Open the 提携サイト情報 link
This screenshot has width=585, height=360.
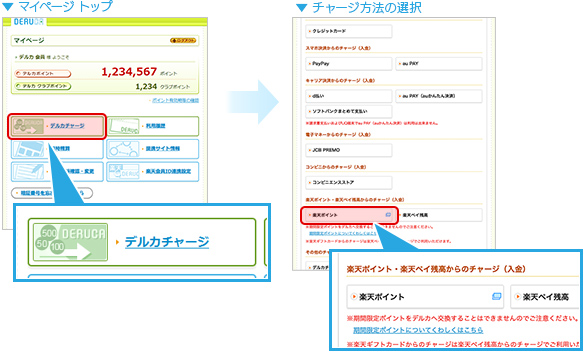click(163, 148)
